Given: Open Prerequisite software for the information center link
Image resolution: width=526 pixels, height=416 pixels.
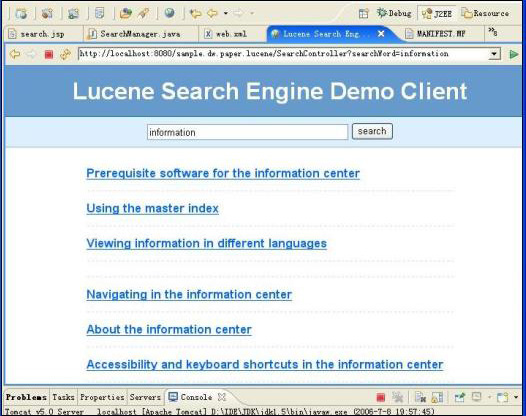Looking at the screenshot, I should click(223, 174).
